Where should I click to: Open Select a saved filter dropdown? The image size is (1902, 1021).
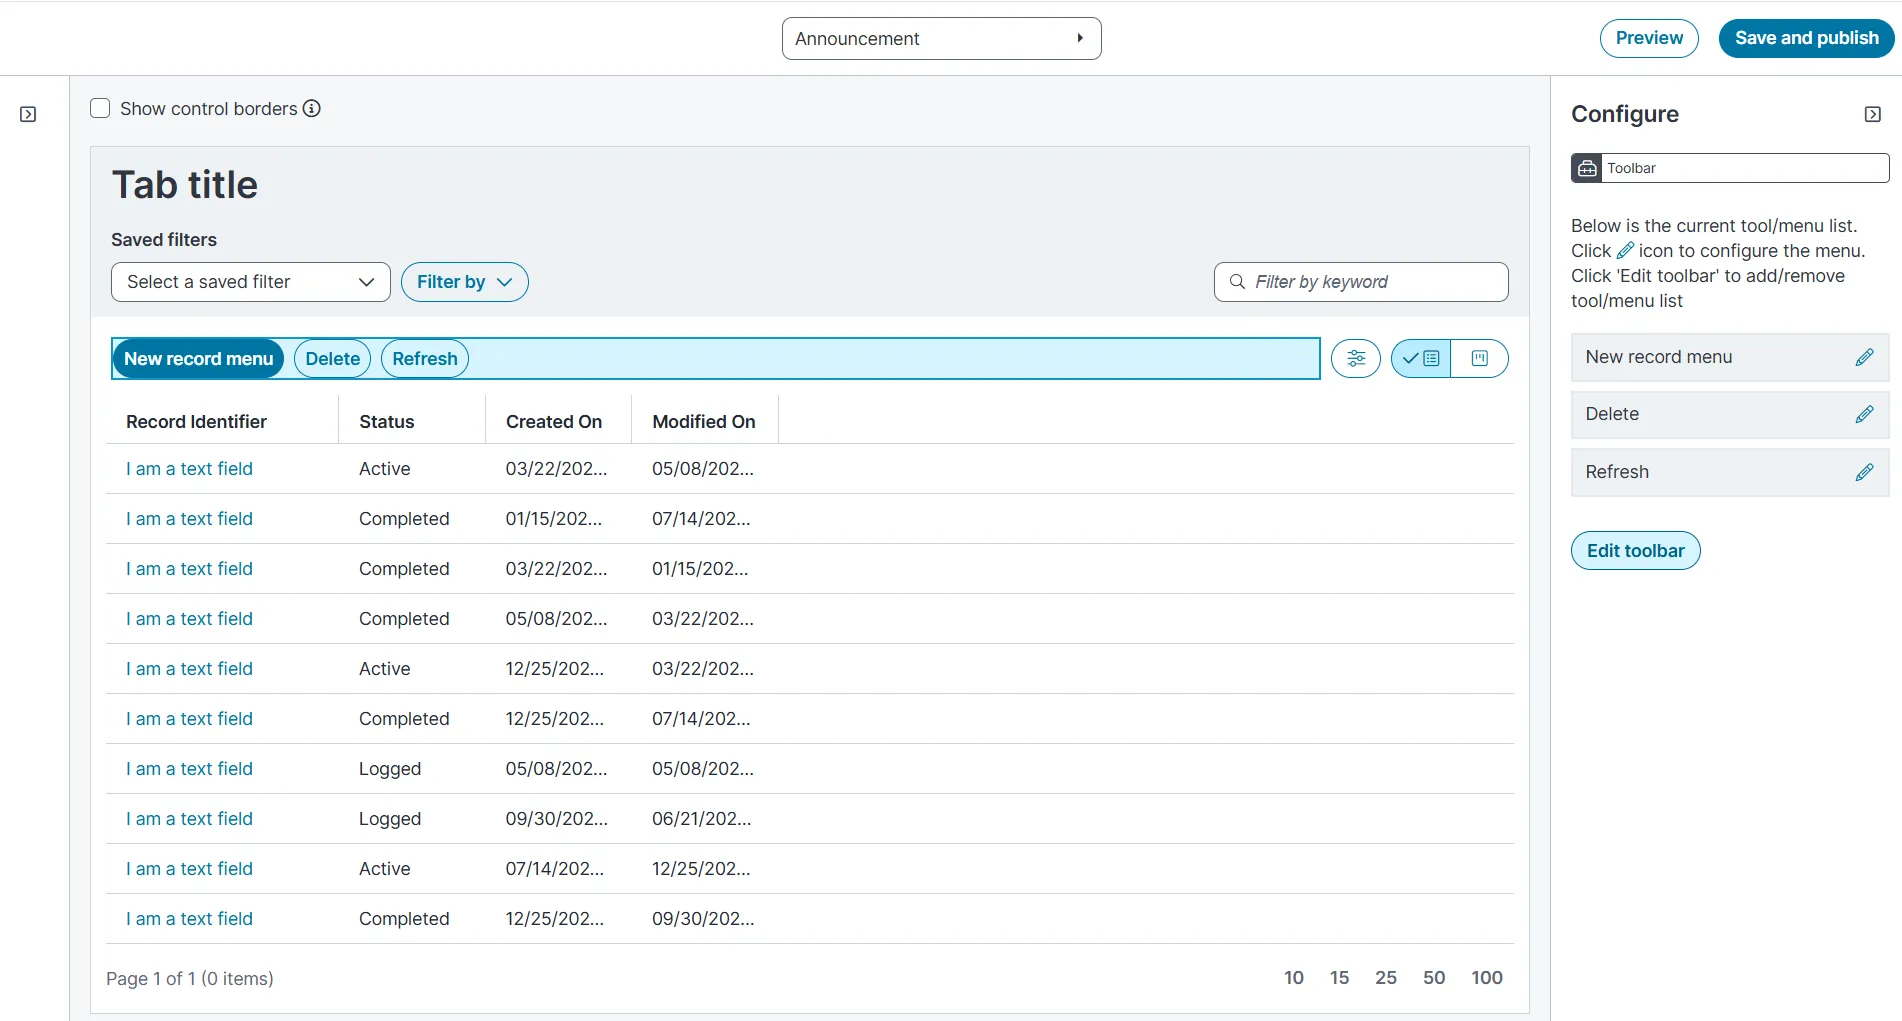pos(251,282)
